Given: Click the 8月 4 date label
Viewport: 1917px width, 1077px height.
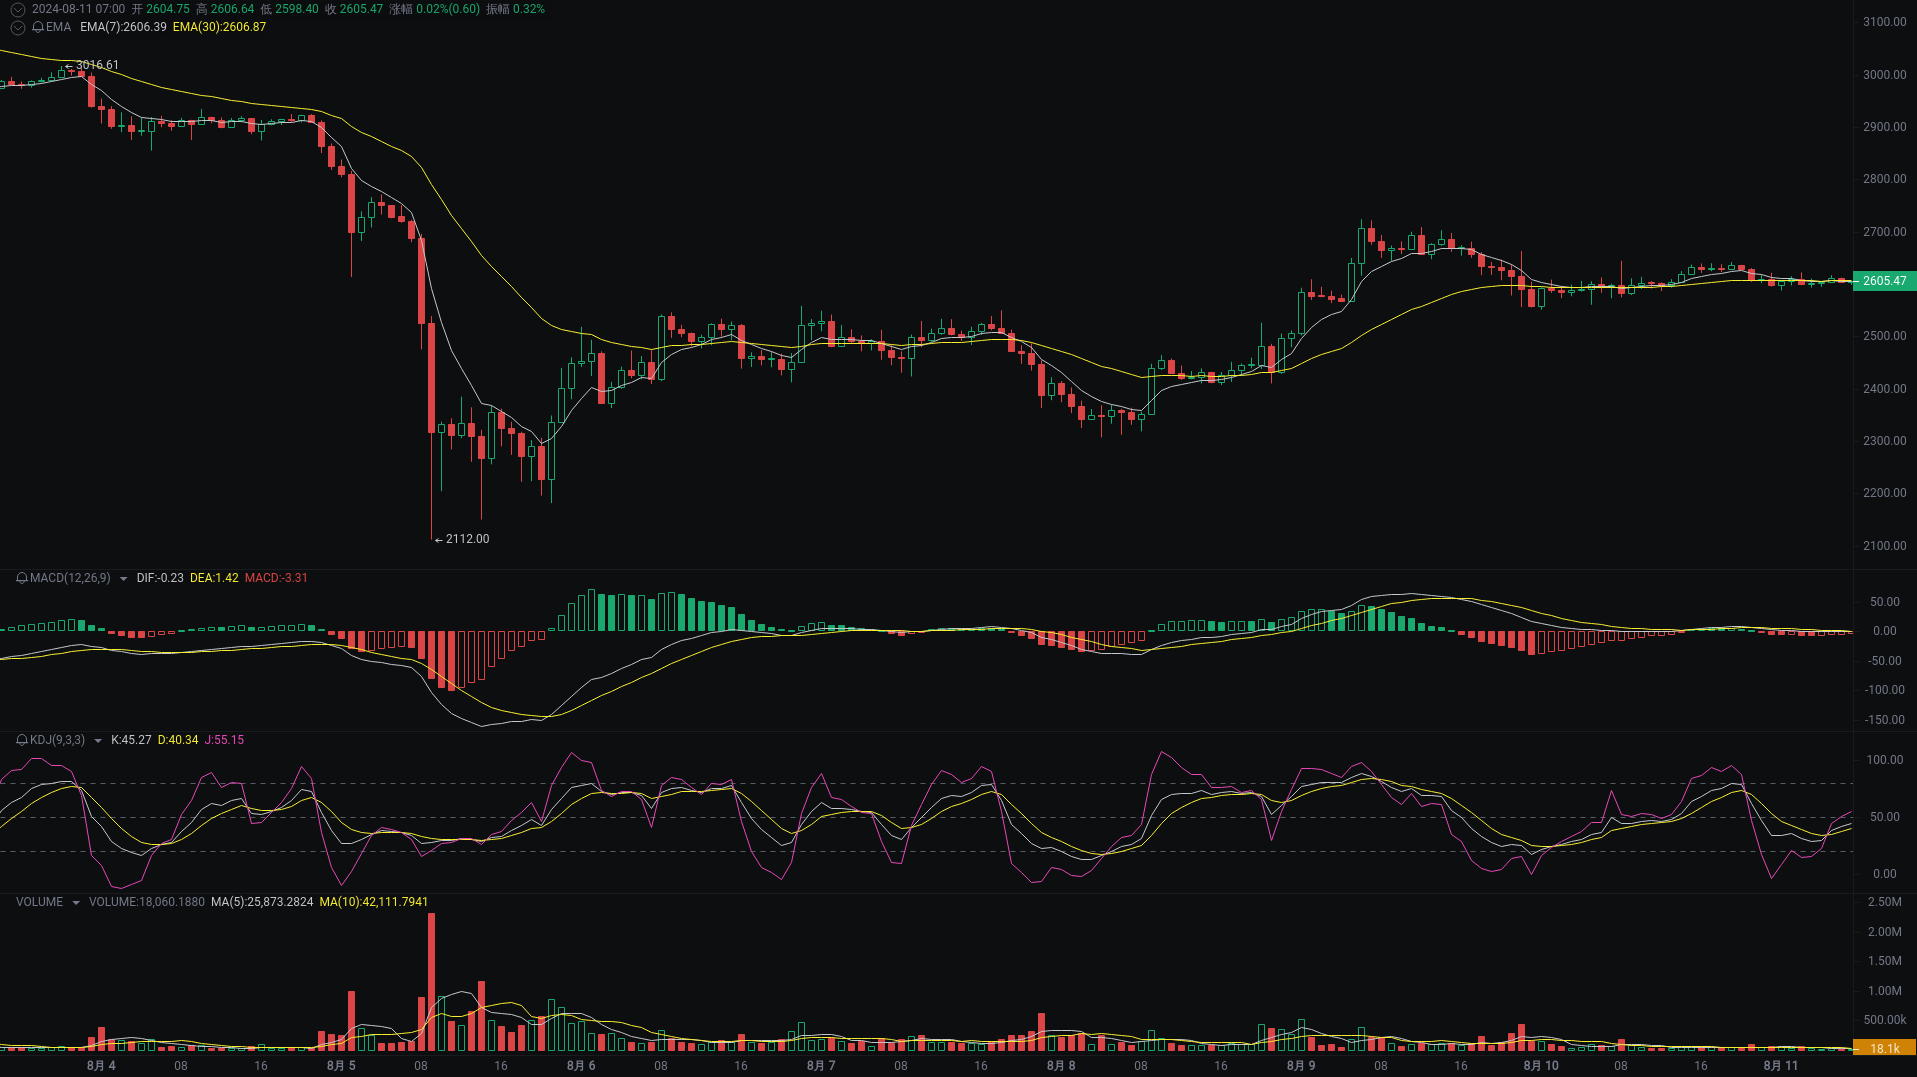Looking at the screenshot, I should click(101, 1066).
